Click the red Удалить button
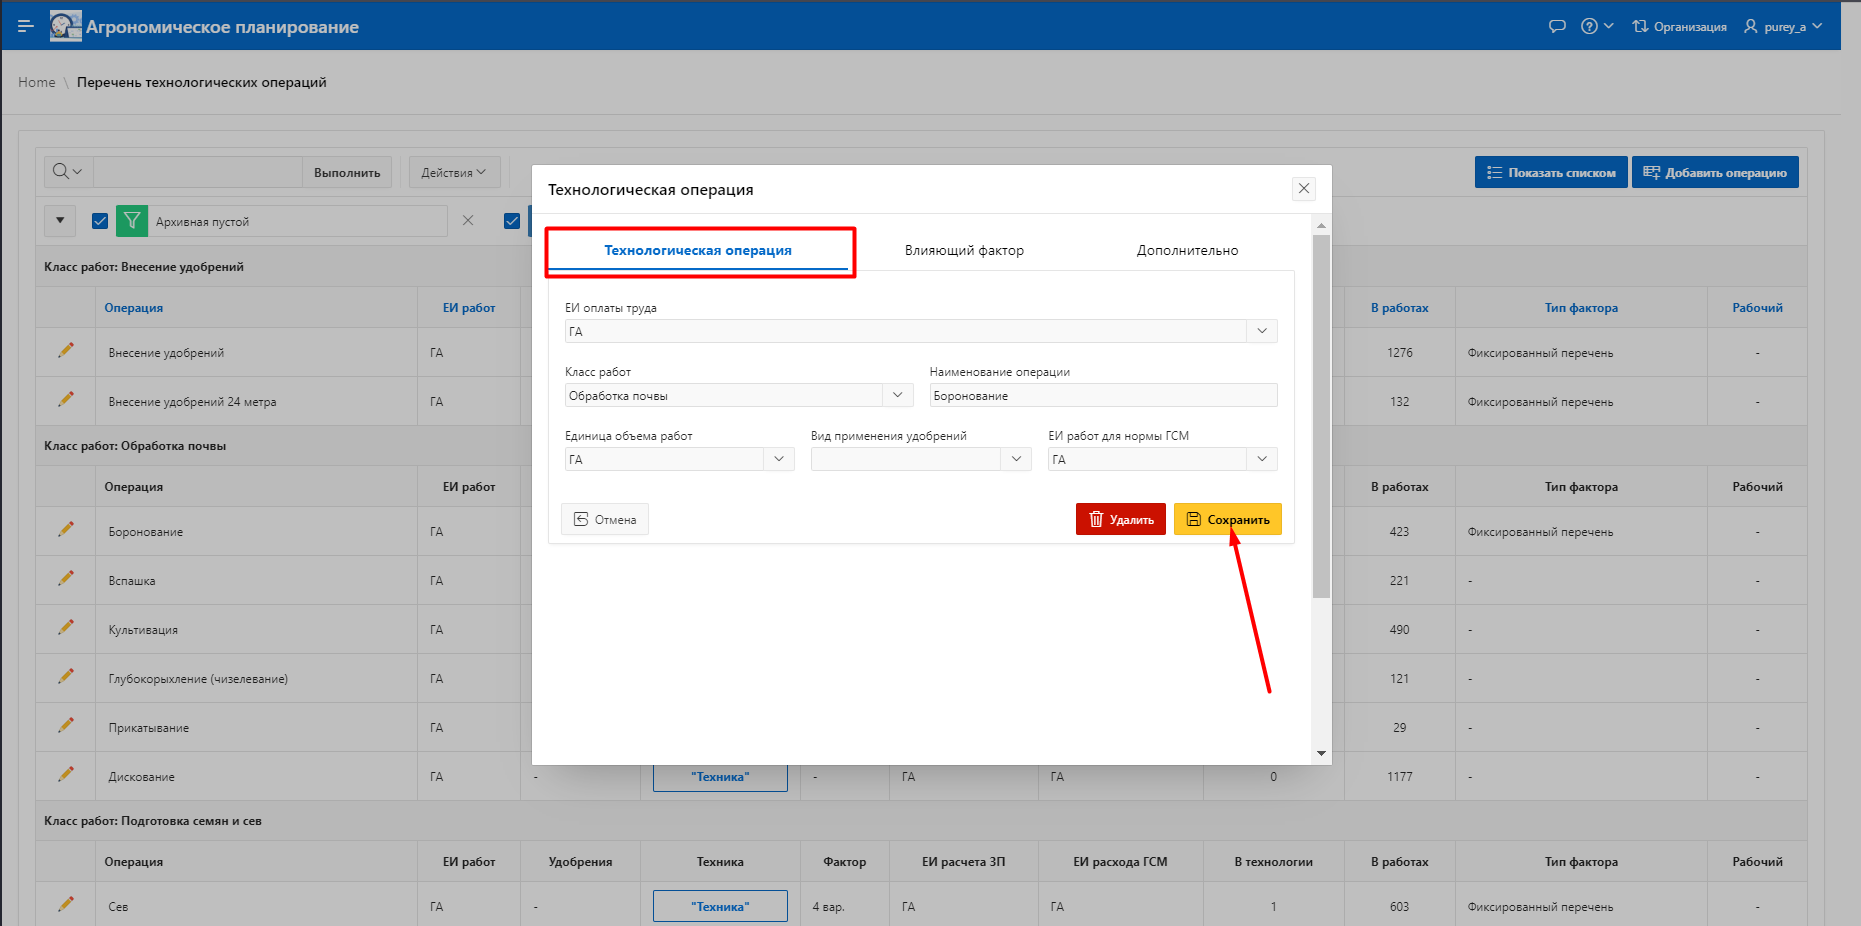 tap(1121, 519)
